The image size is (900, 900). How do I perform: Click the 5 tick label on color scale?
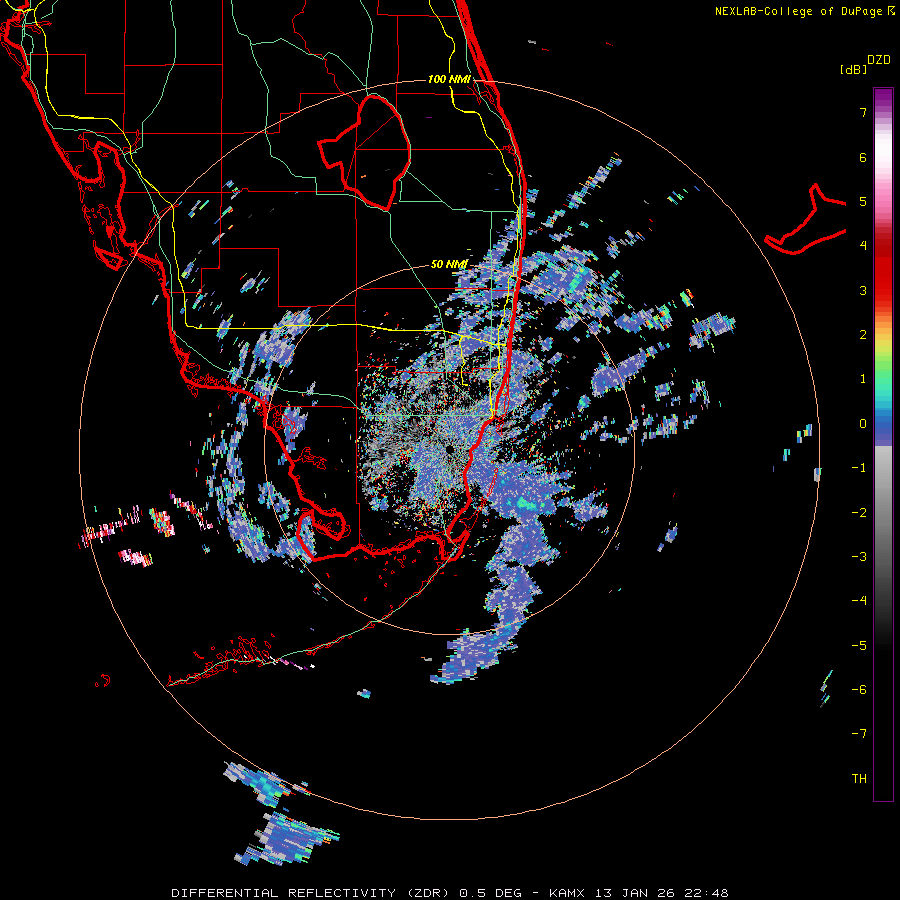[863, 201]
